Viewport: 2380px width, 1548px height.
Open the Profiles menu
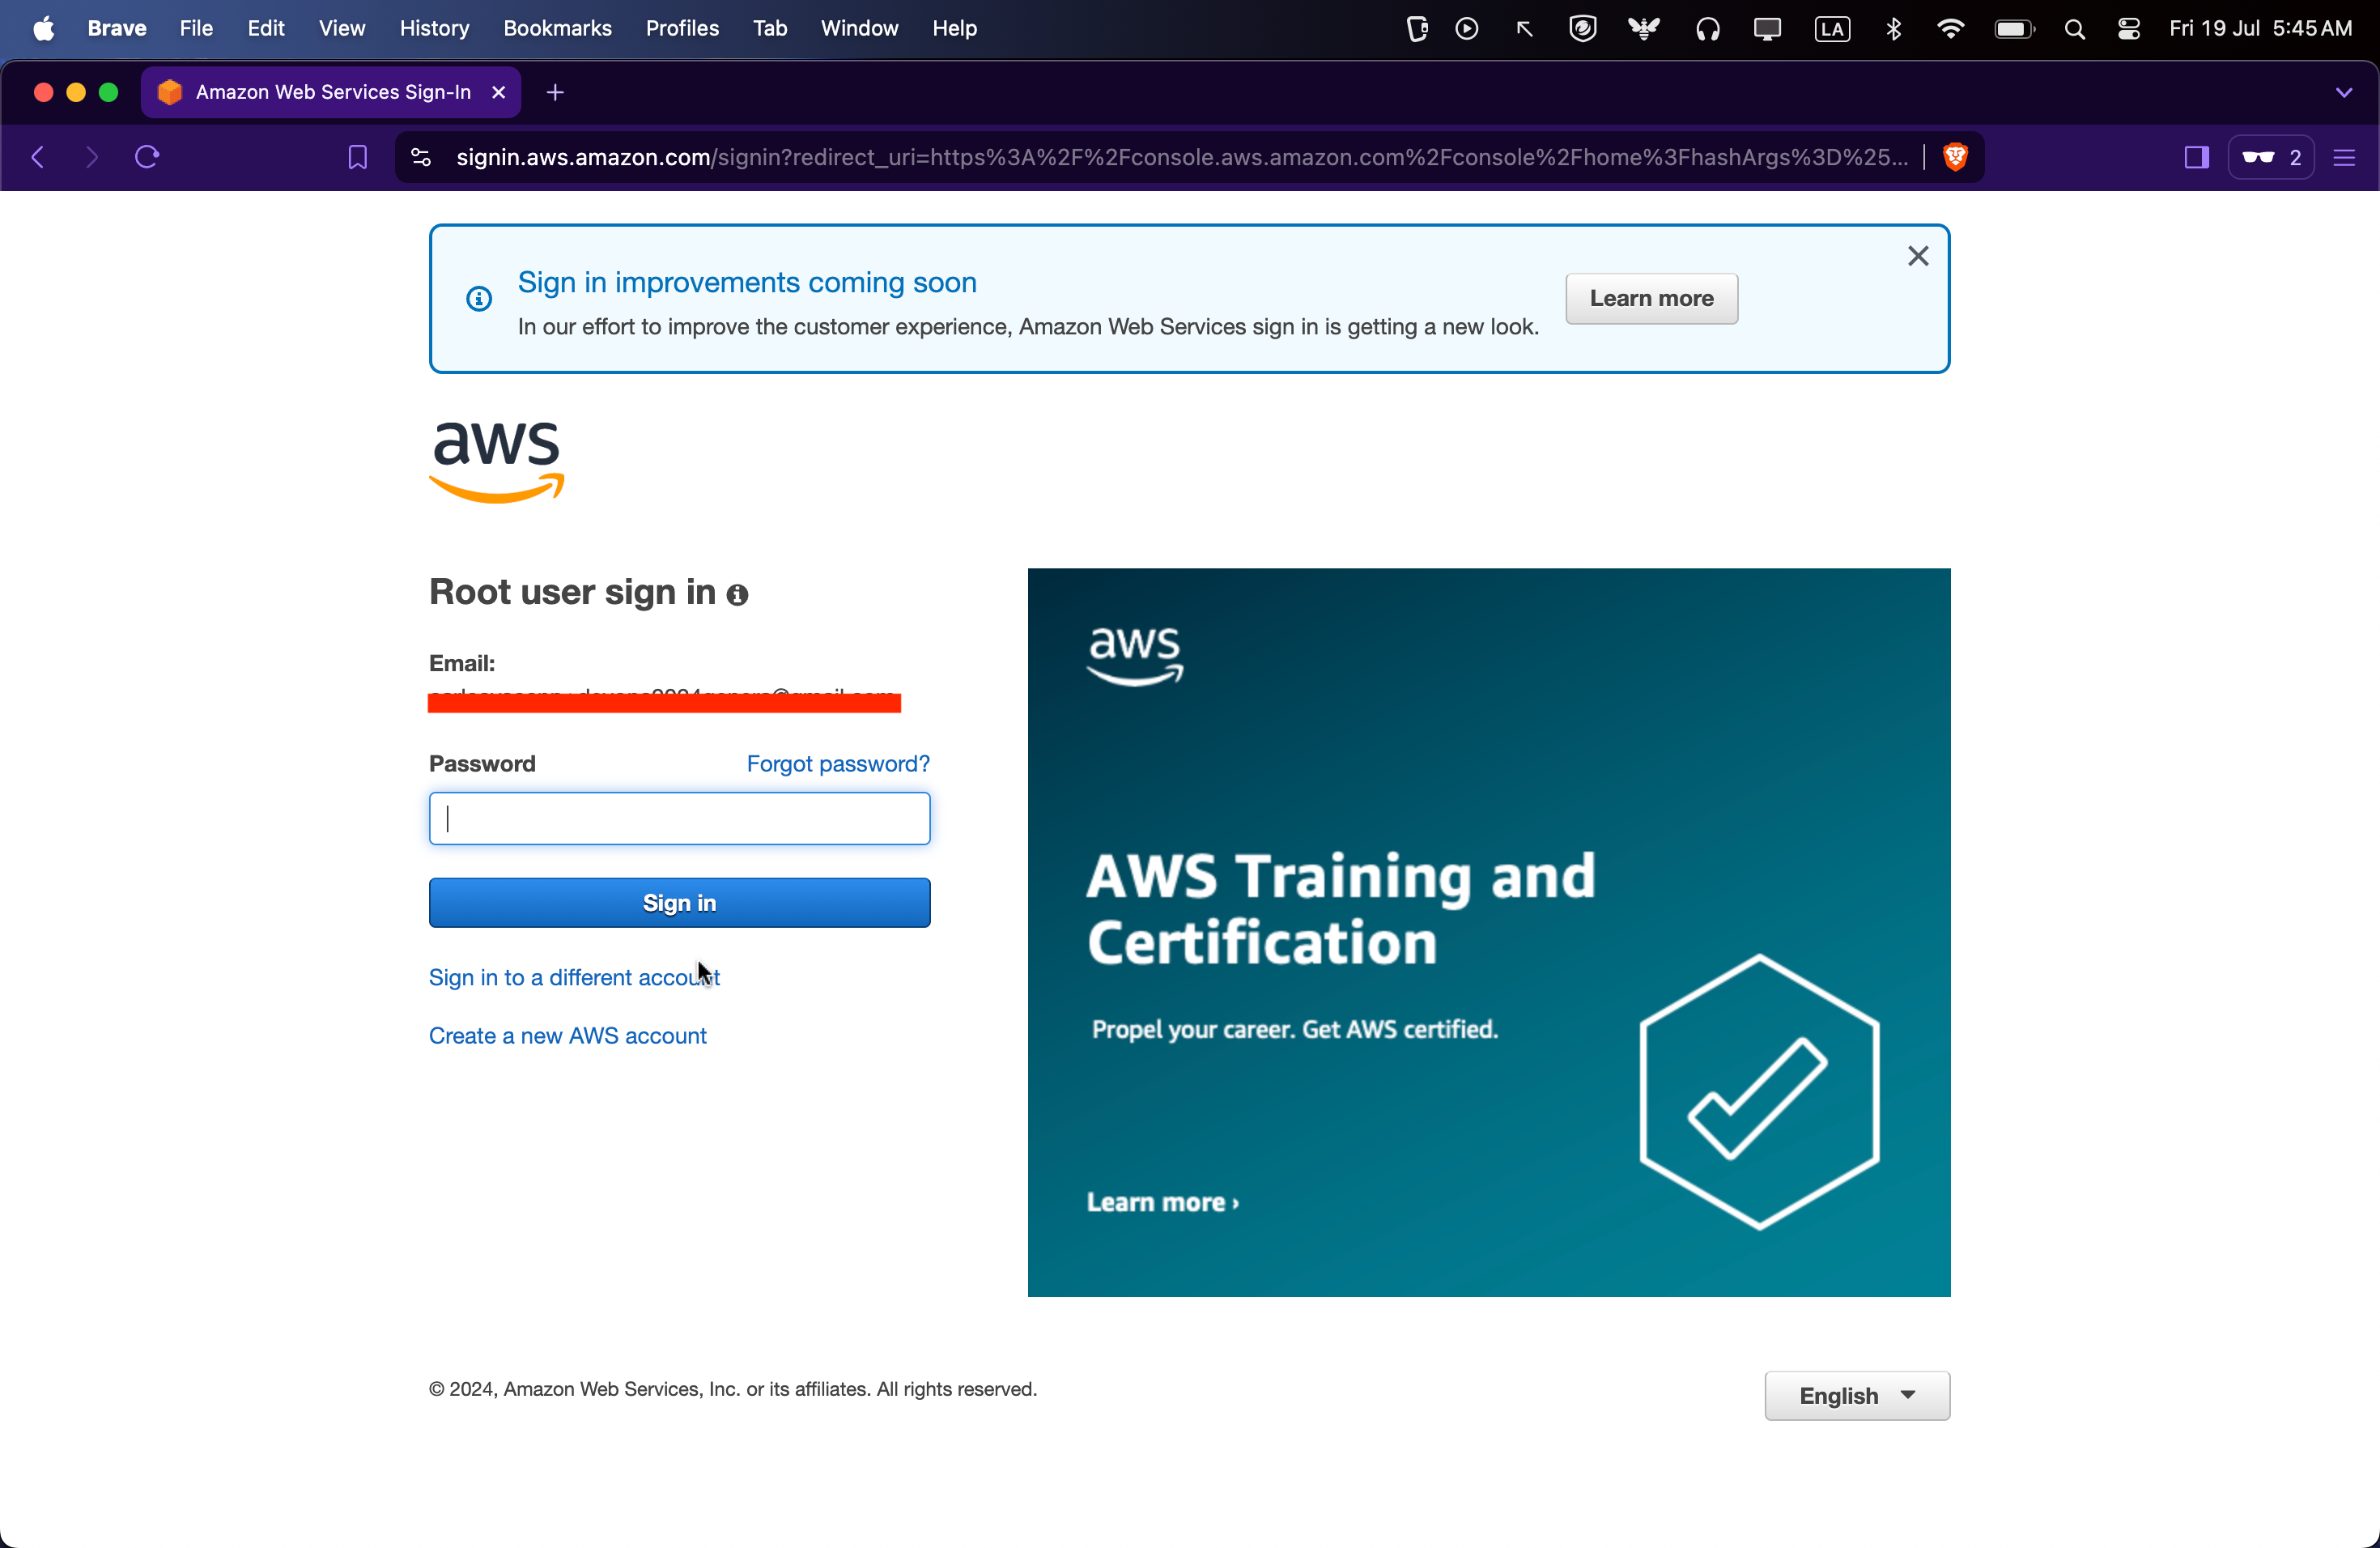pos(682,29)
